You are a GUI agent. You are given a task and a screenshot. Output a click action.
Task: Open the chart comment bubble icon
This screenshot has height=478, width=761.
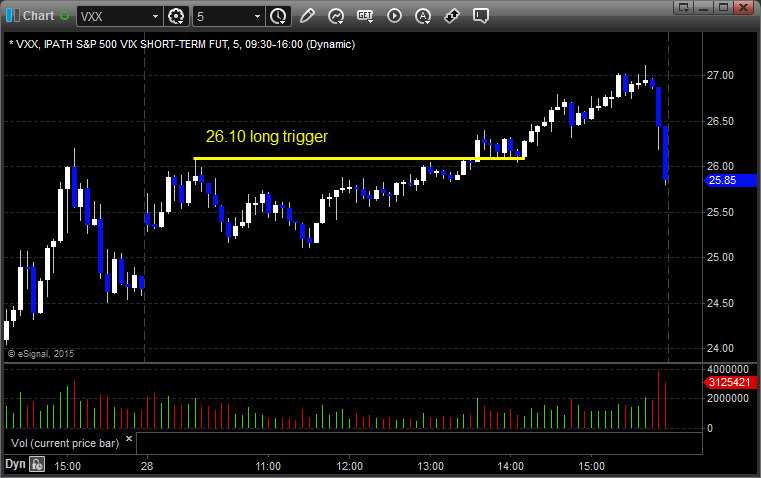pyautogui.click(x=480, y=16)
